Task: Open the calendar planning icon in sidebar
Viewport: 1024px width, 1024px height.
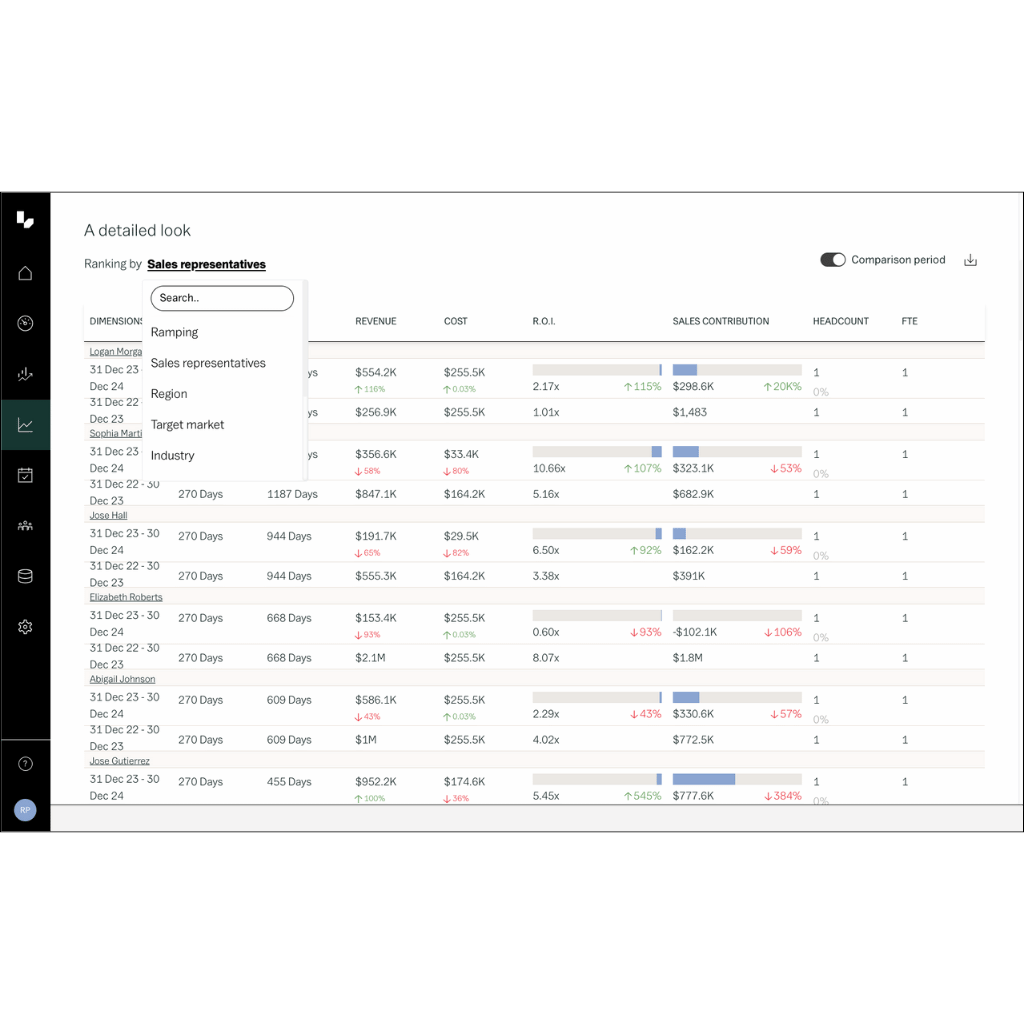Action: coord(25,474)
